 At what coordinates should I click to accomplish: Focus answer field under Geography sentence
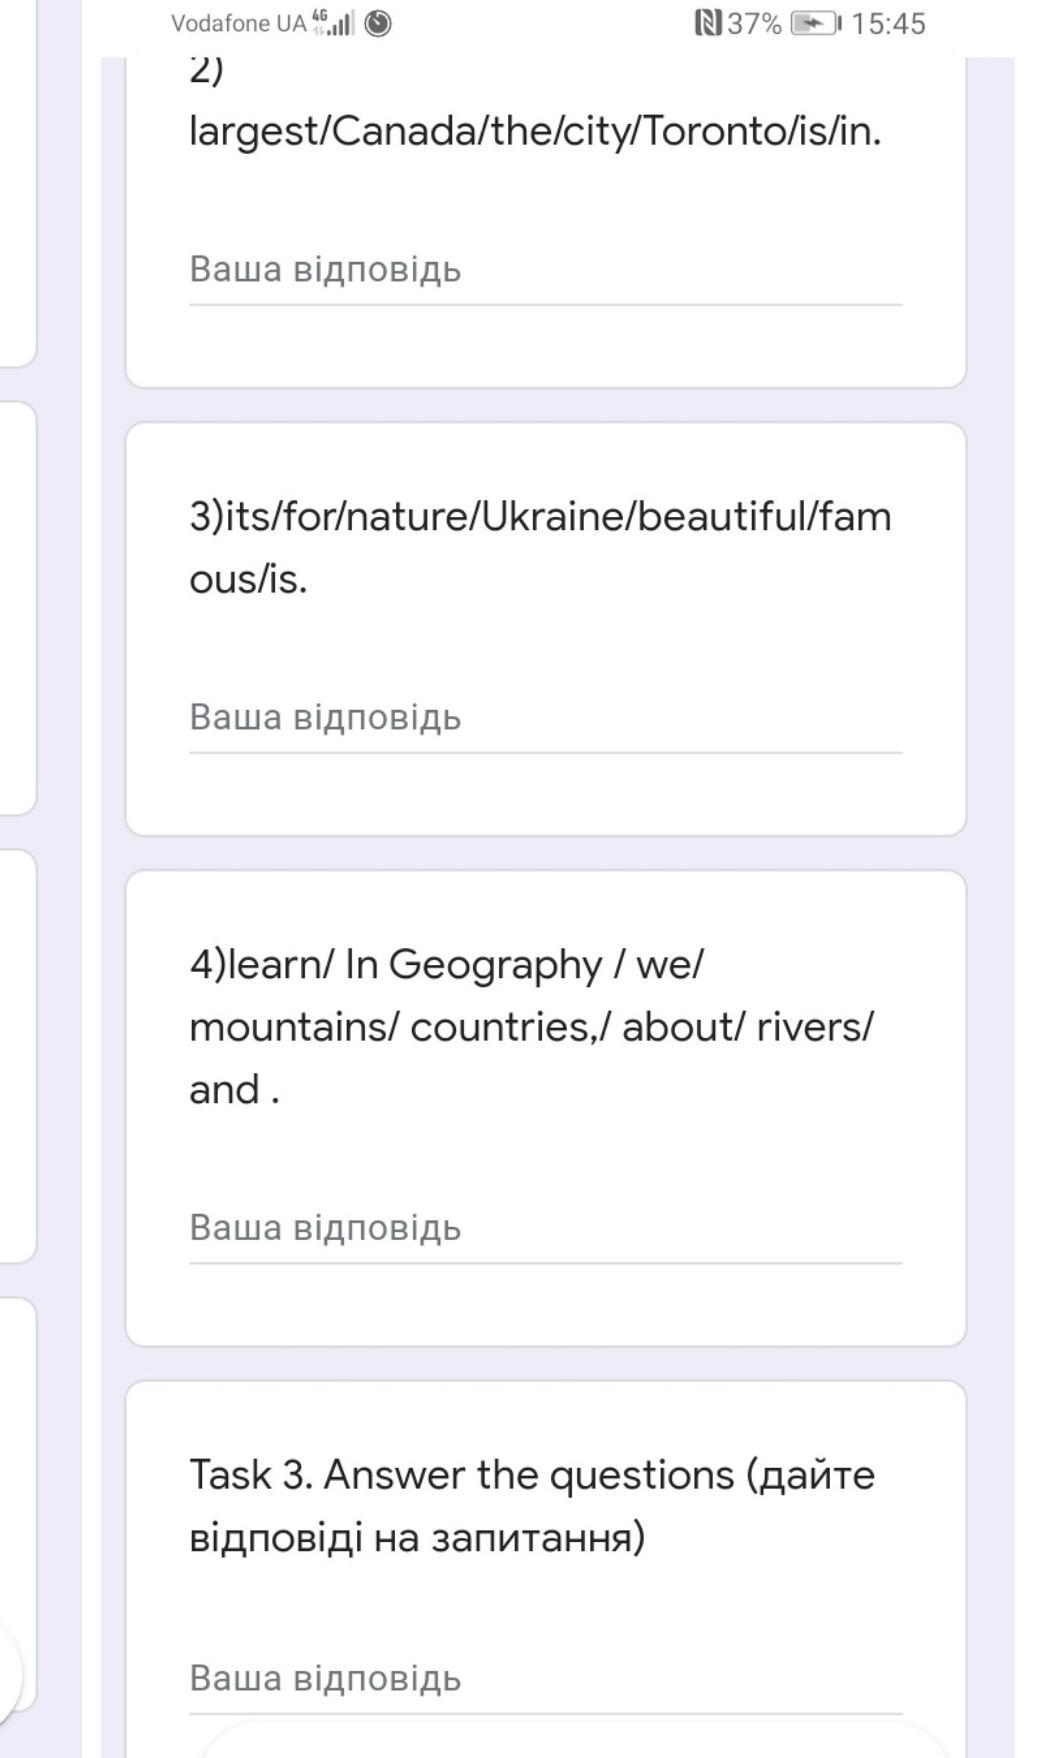(545, 1229)
